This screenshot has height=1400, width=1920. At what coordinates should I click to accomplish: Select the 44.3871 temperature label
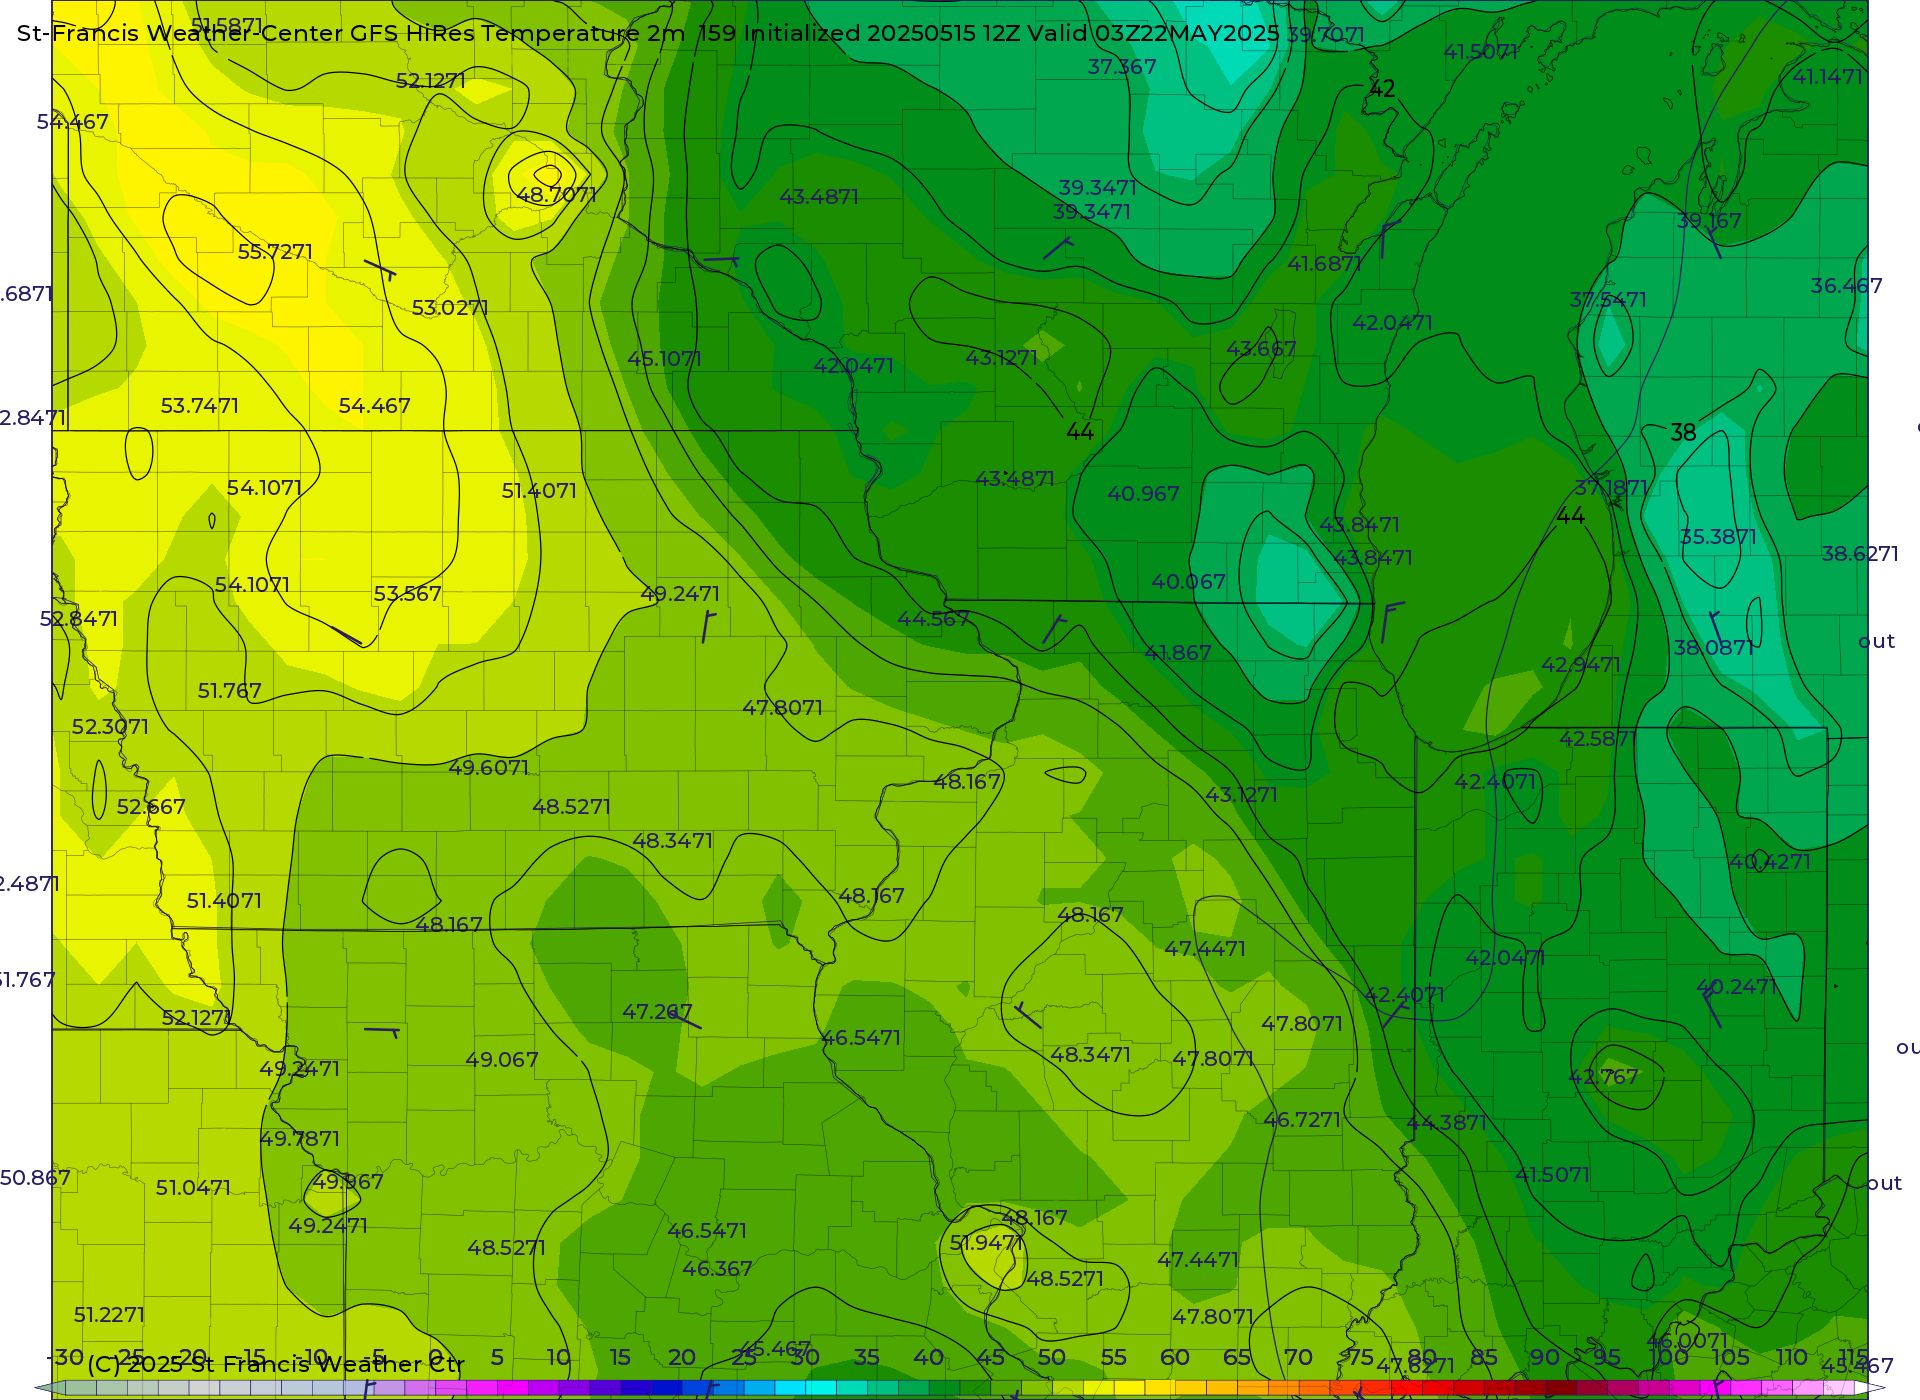pyautogui.click(x=1447, y=1123)
